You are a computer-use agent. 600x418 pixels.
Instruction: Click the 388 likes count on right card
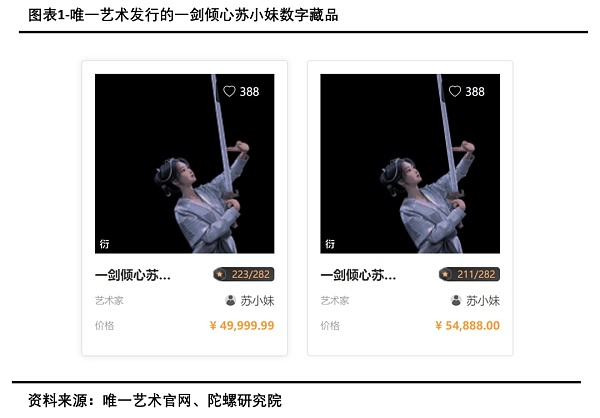[475, 92]
